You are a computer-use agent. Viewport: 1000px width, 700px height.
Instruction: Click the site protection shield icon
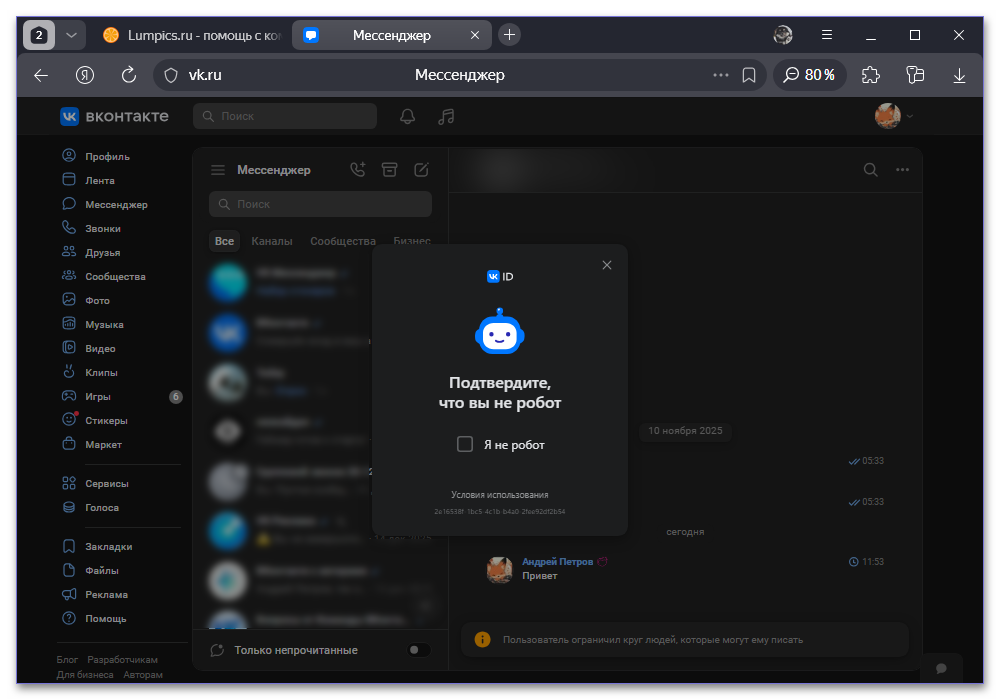[x=171, y=75]
